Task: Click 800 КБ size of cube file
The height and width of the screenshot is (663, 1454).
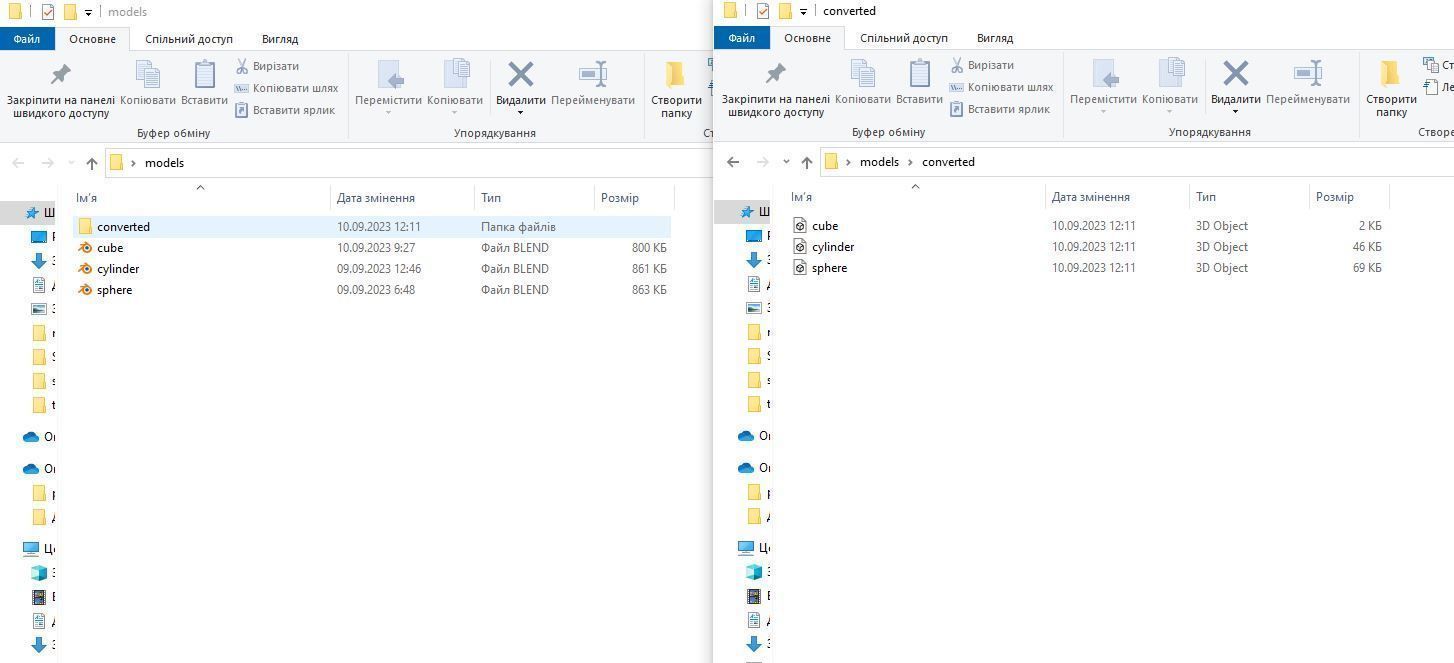Action: (x=649, y=248)
